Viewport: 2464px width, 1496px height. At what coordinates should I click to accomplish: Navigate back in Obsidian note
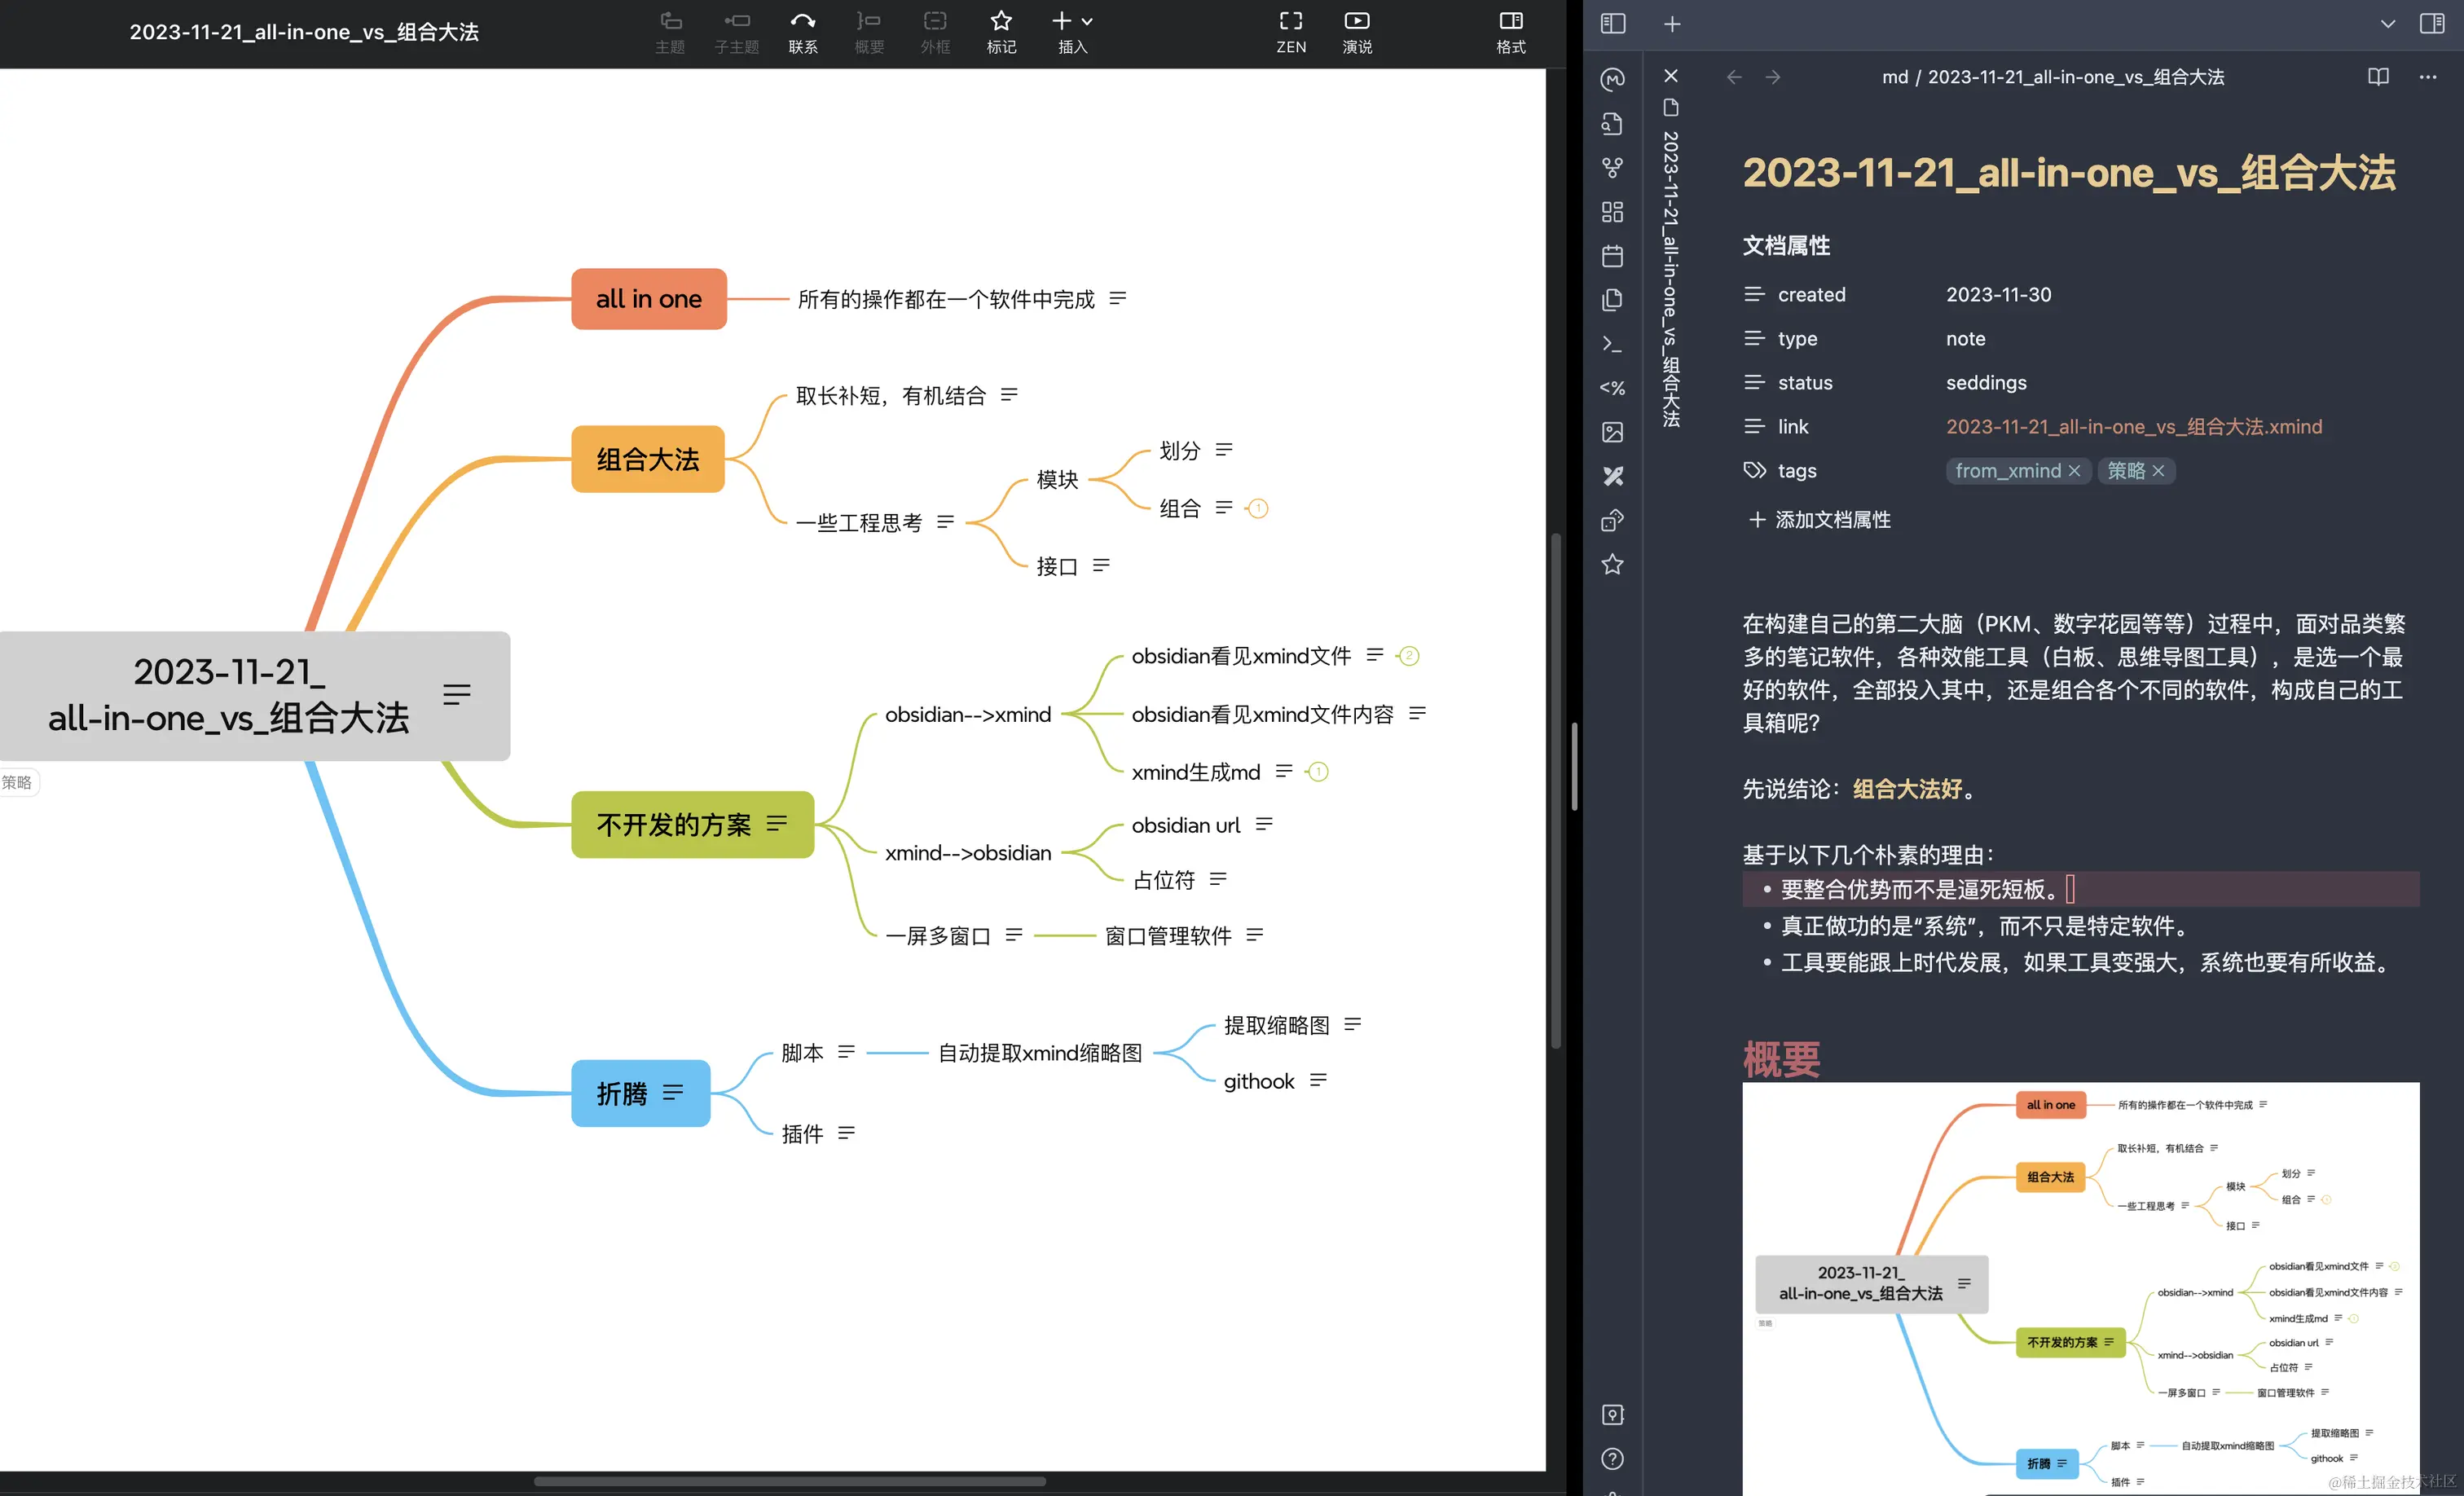tap(1735, 77)
